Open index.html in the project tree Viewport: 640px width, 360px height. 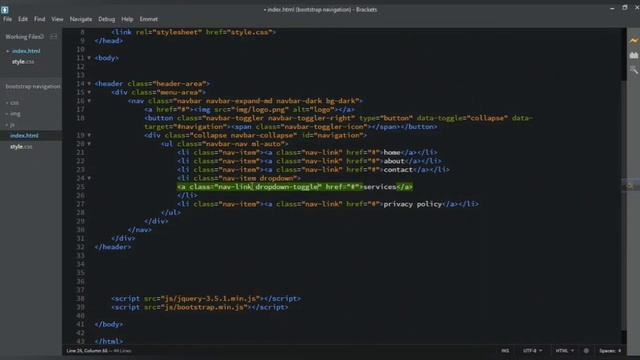click(x=24, y=136)
